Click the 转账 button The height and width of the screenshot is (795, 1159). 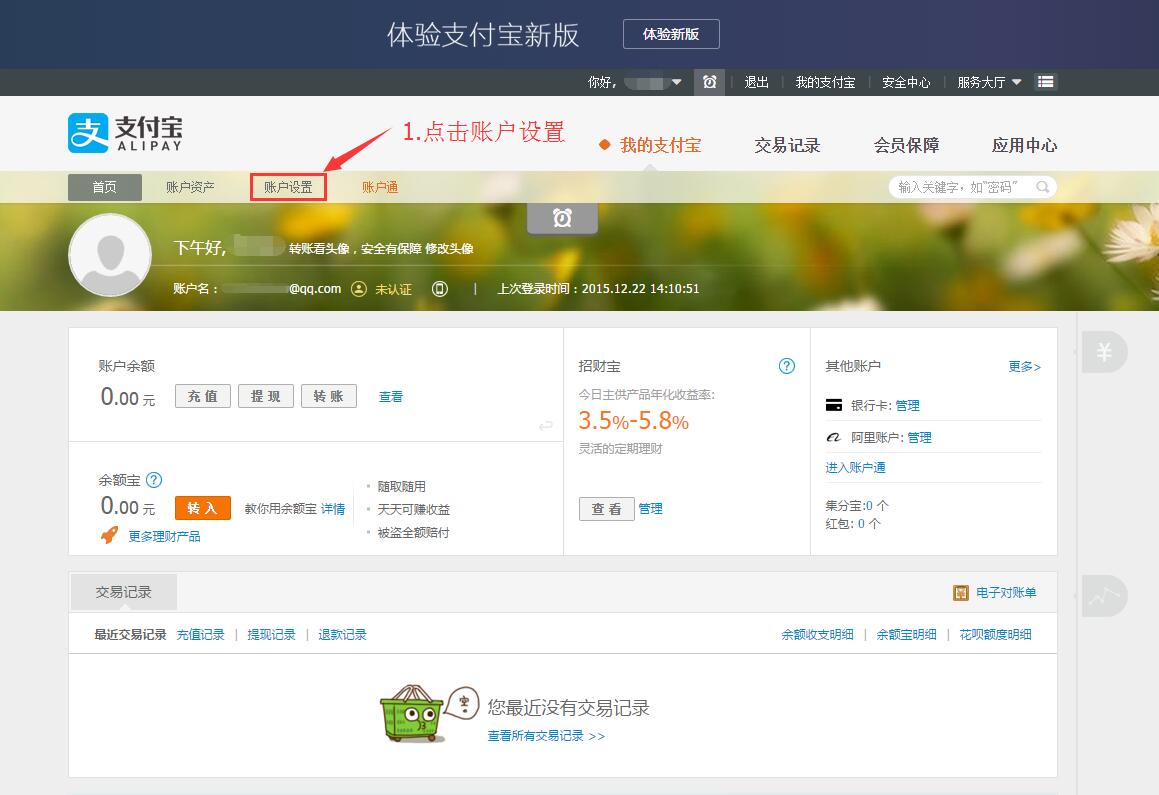(328, 396)
